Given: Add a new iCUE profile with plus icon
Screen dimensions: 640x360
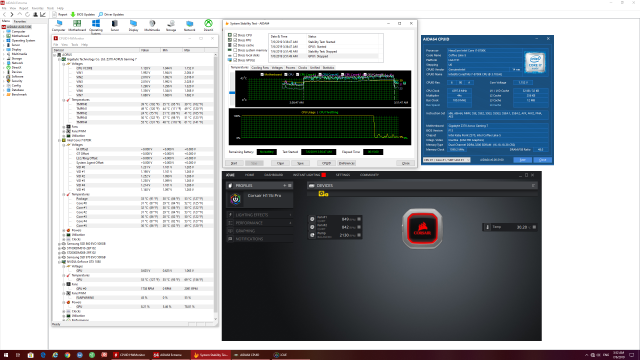Looking at the screenshot, I should 285,186.
